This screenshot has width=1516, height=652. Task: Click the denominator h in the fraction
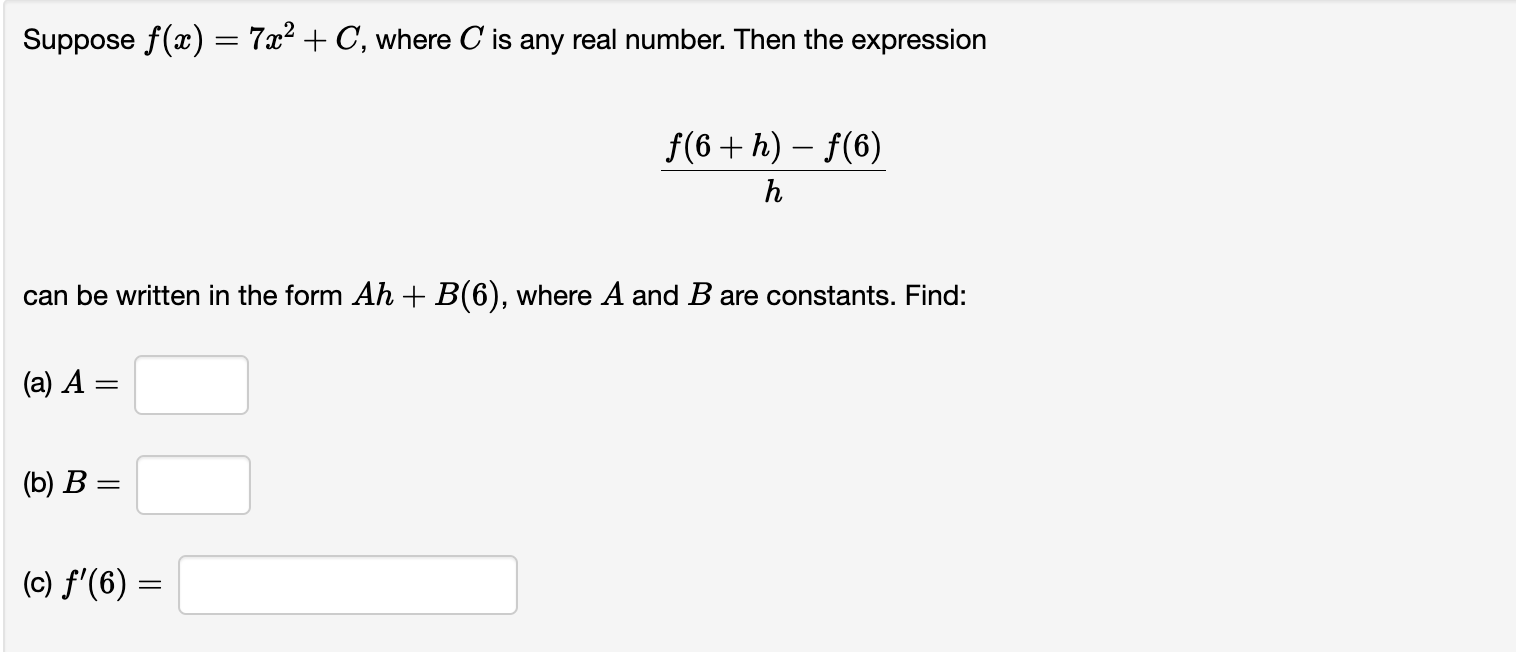point(772,192)
